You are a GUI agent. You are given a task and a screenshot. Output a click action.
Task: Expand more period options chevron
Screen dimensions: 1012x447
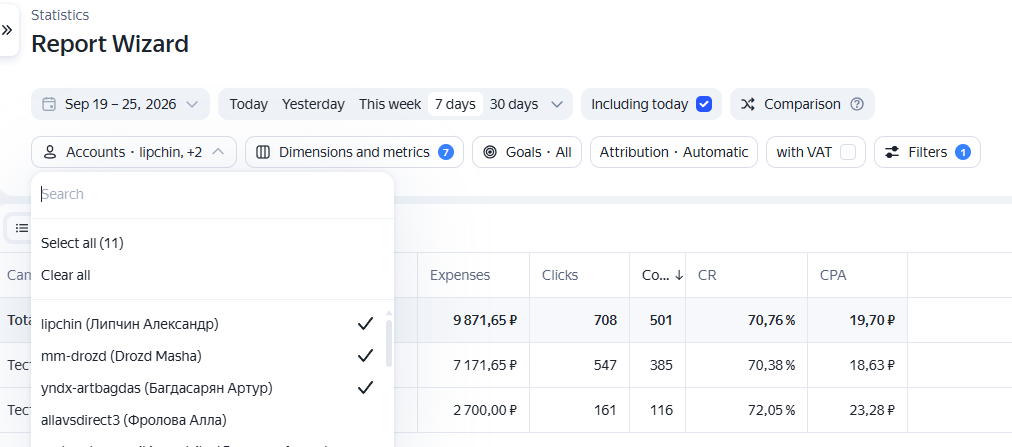point(557,104)
